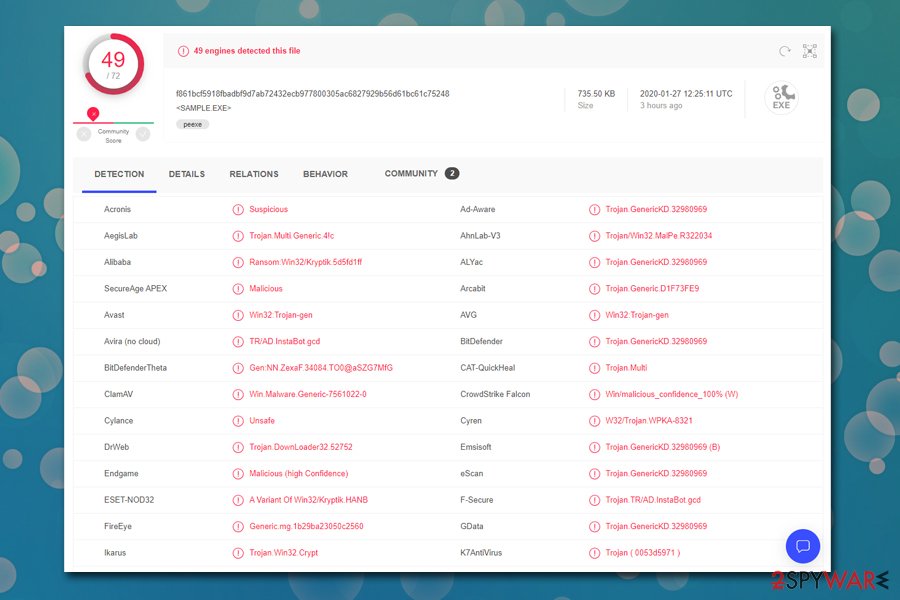900x600 pixels.
Task: Click the 'Emsisoft' engine name
Action: click(x=476, y=447)
